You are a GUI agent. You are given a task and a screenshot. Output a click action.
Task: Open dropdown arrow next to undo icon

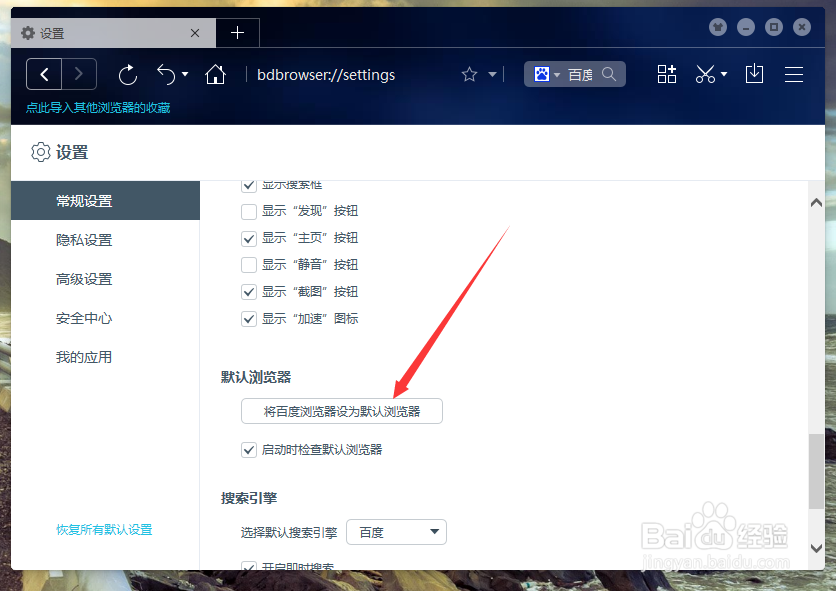pyautogui.click(x=185, y=74)
